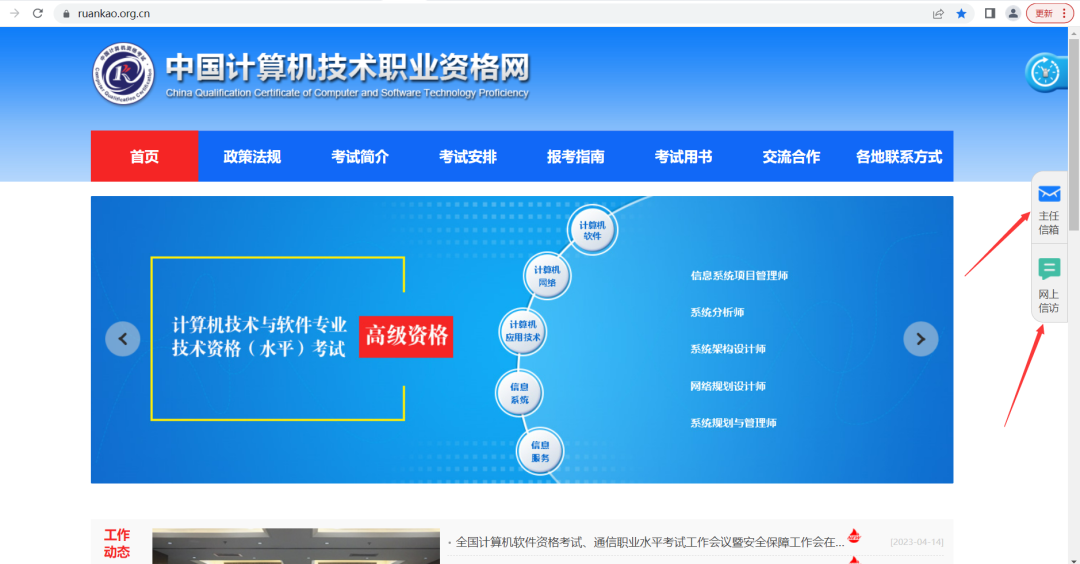Click the banner text 计算机技术与软件专业技术资格（水平）考试

pos(259,337)
